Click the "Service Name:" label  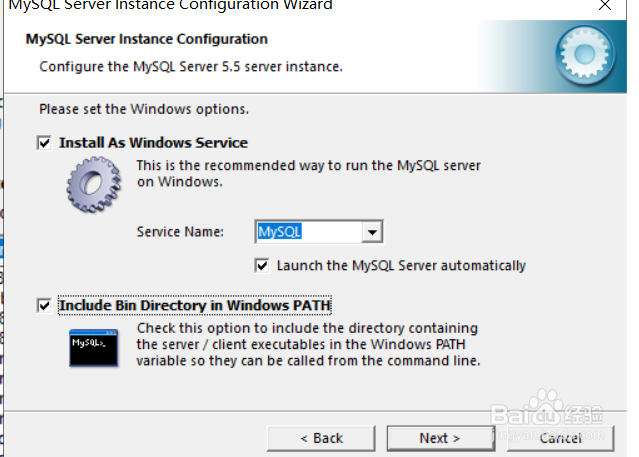pos(180,232)
